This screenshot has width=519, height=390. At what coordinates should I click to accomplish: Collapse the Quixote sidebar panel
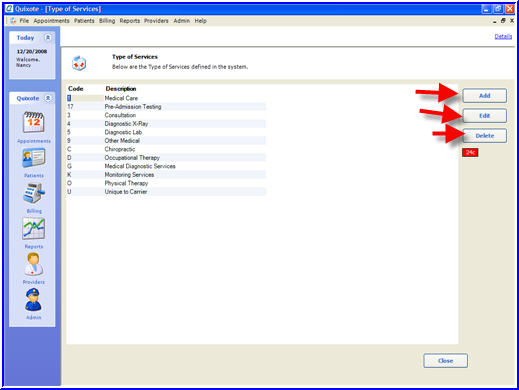click(x=48, y=98)
